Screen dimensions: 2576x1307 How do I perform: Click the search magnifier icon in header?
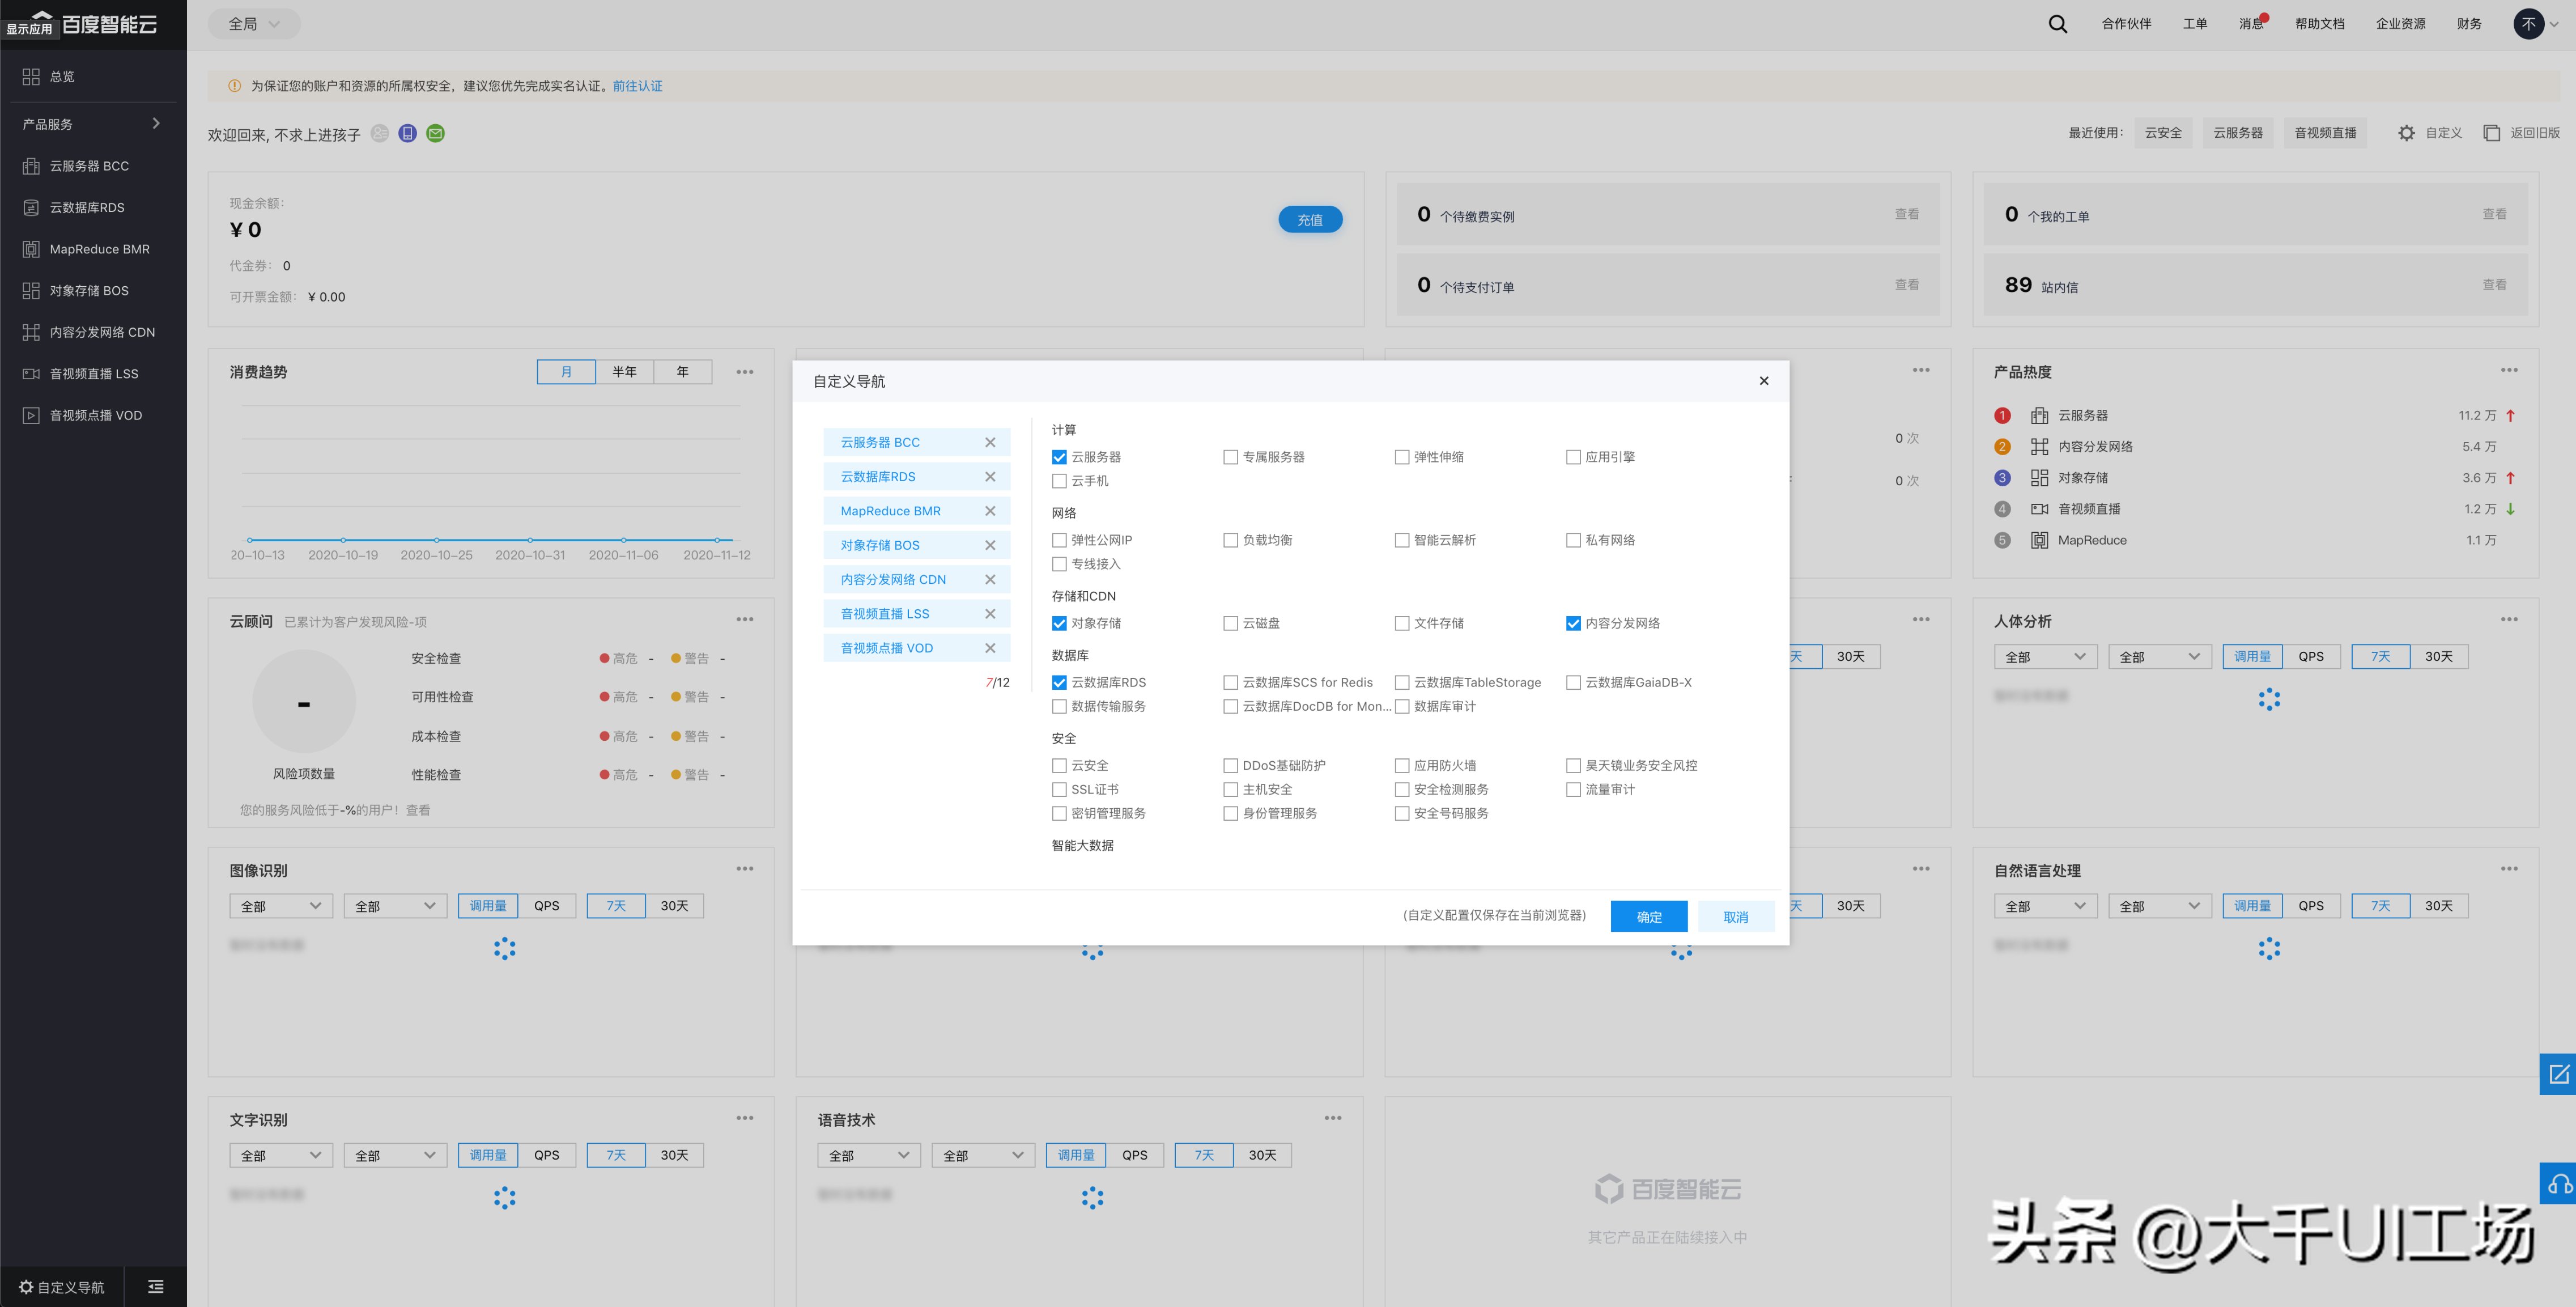(x=2057, y=24)
